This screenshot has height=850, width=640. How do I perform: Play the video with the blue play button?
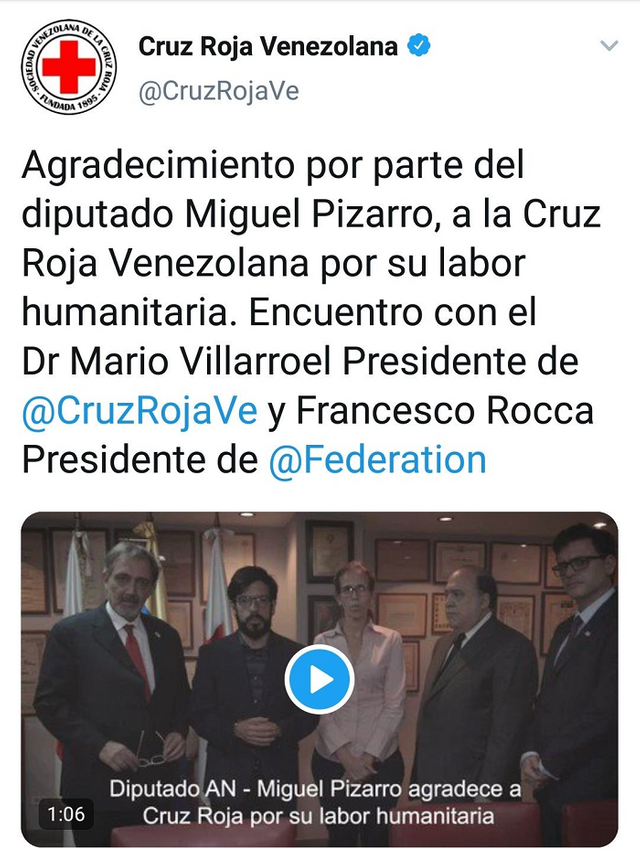click(x=320, y=679)
